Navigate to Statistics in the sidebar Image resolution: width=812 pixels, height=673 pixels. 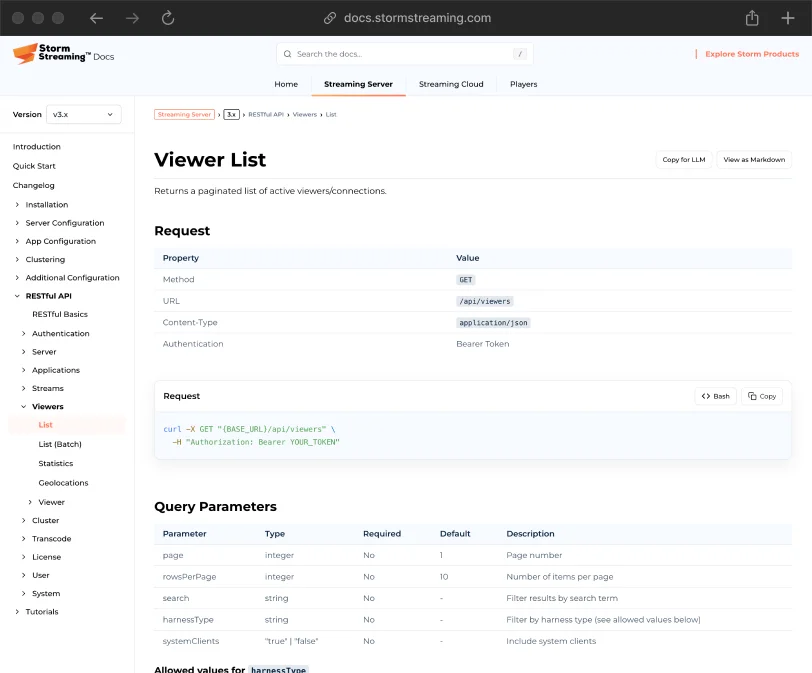(57, 463)
